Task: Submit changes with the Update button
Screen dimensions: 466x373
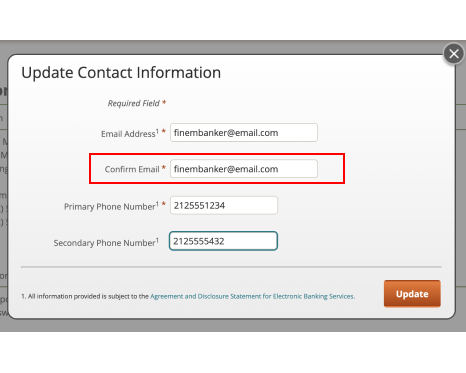Action: 412,294
